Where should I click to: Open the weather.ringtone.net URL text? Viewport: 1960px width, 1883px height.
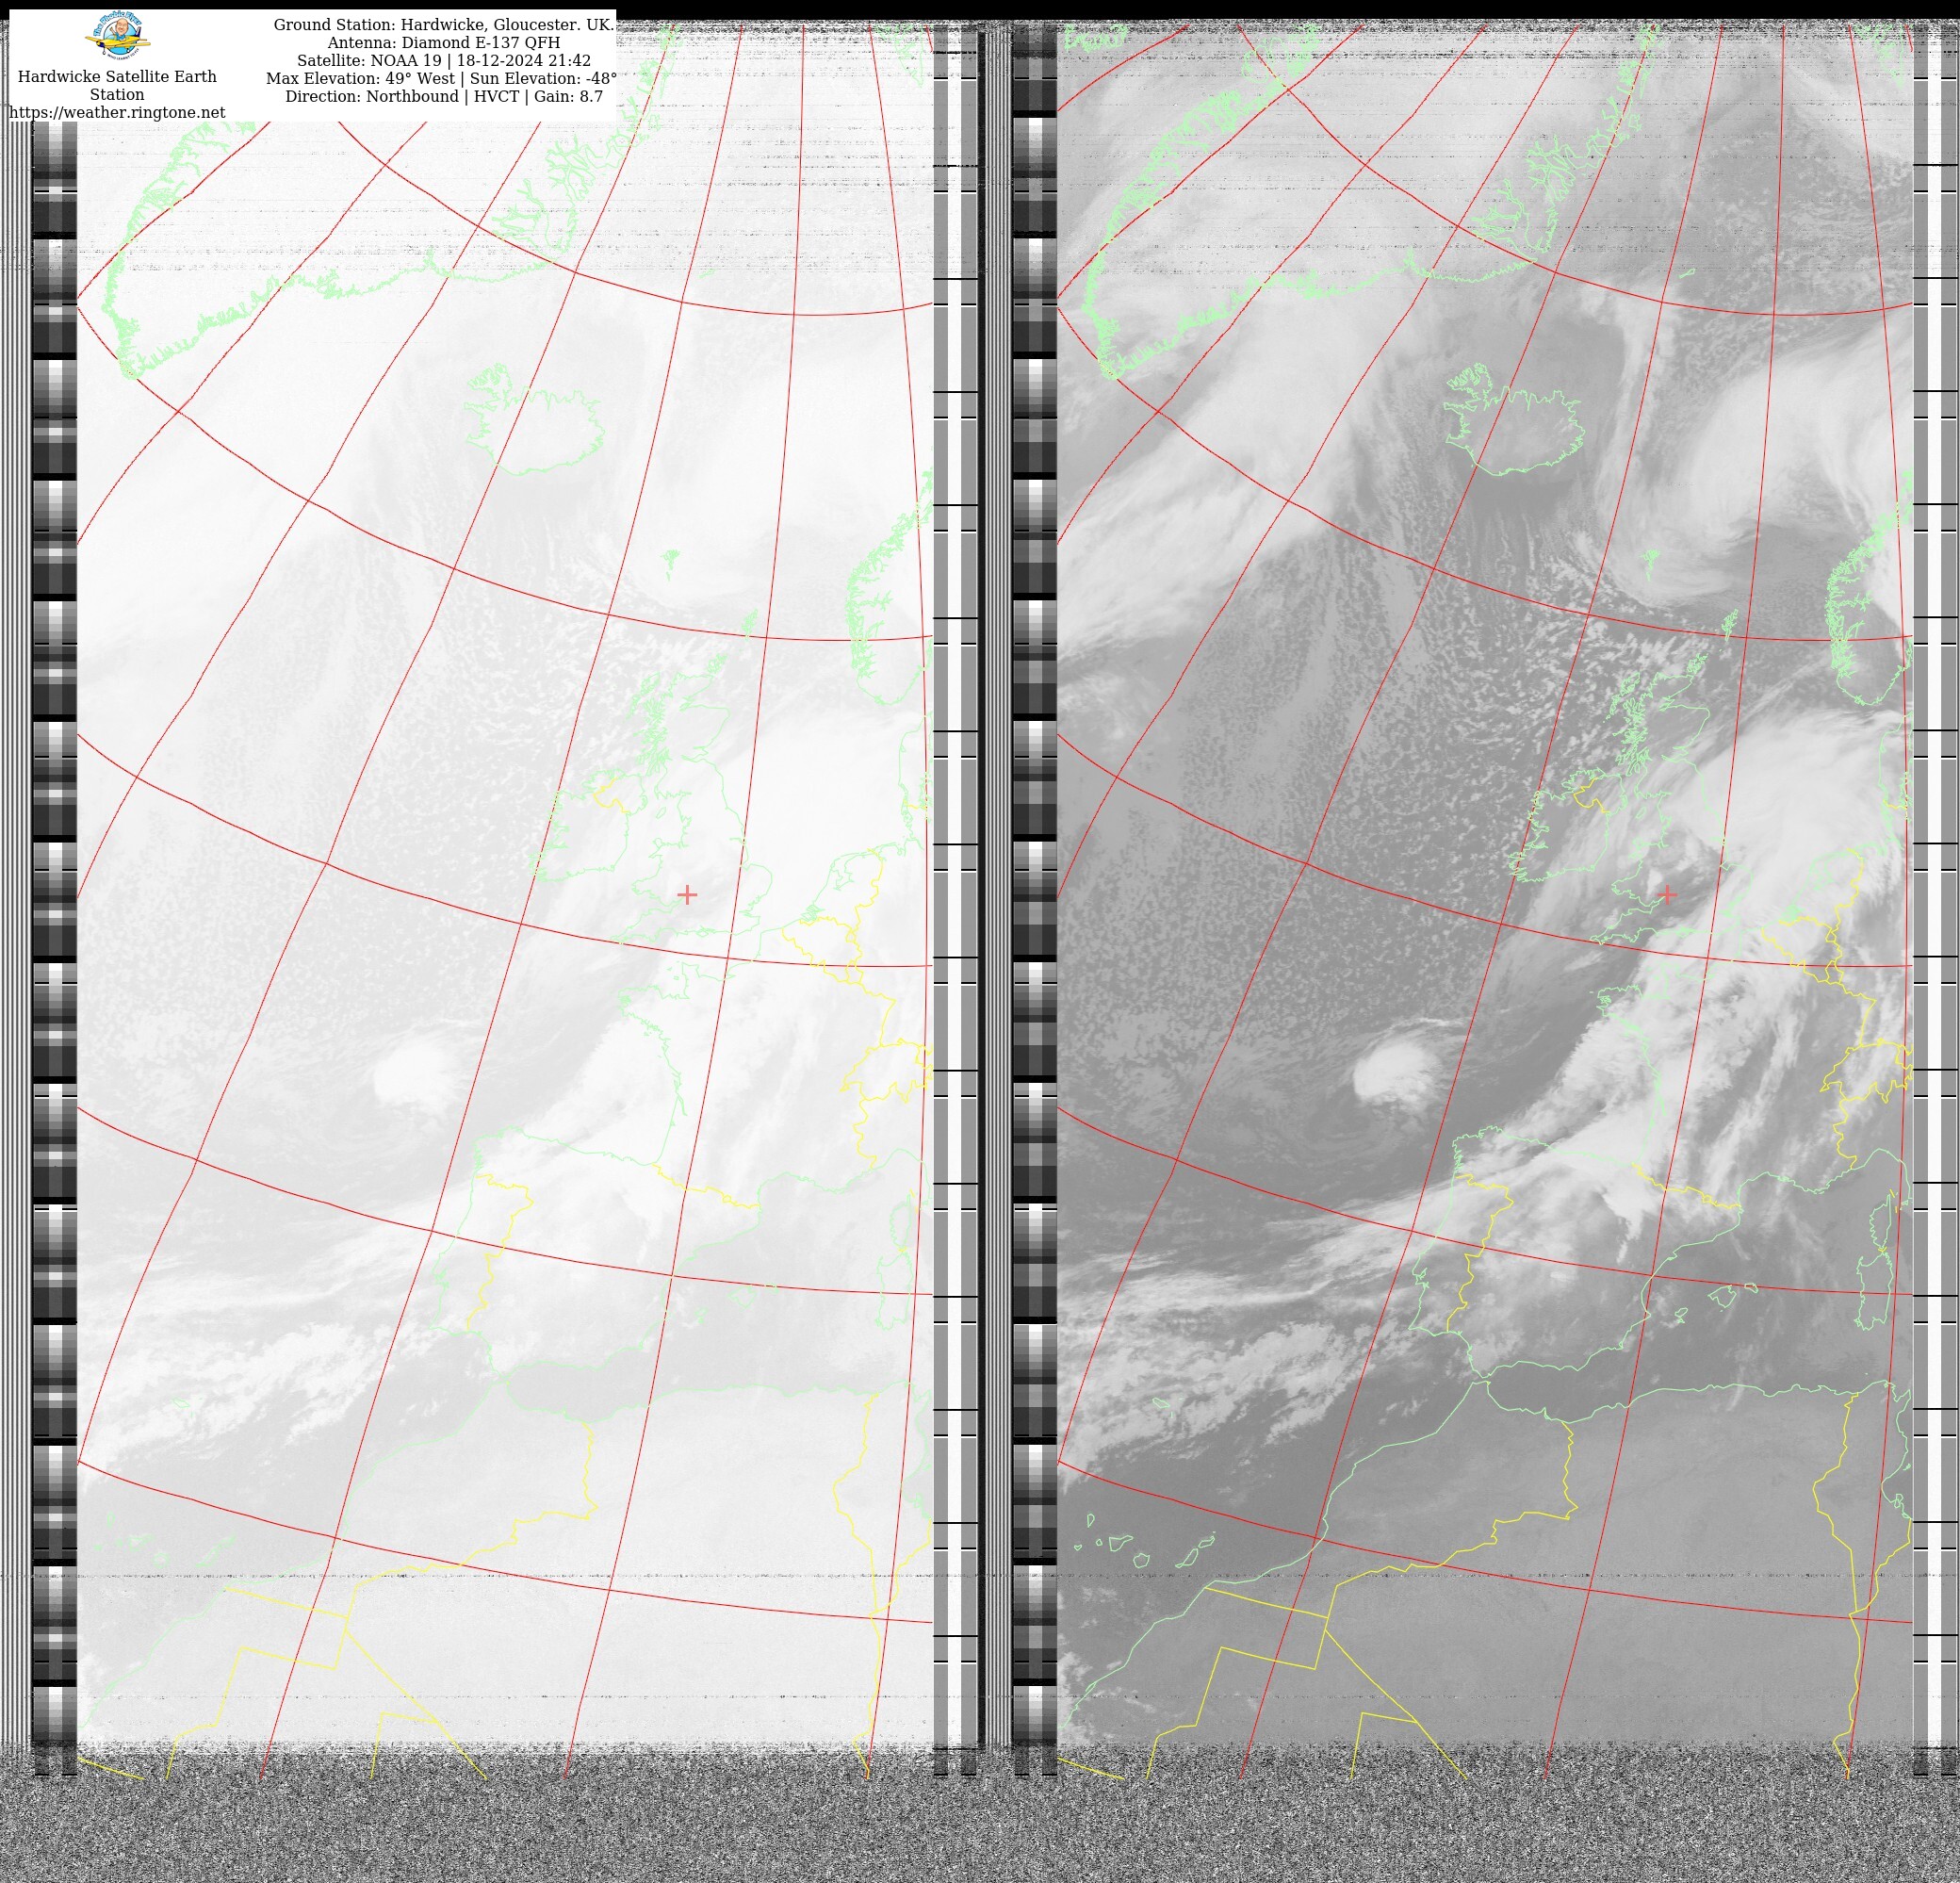pos(117,112)
